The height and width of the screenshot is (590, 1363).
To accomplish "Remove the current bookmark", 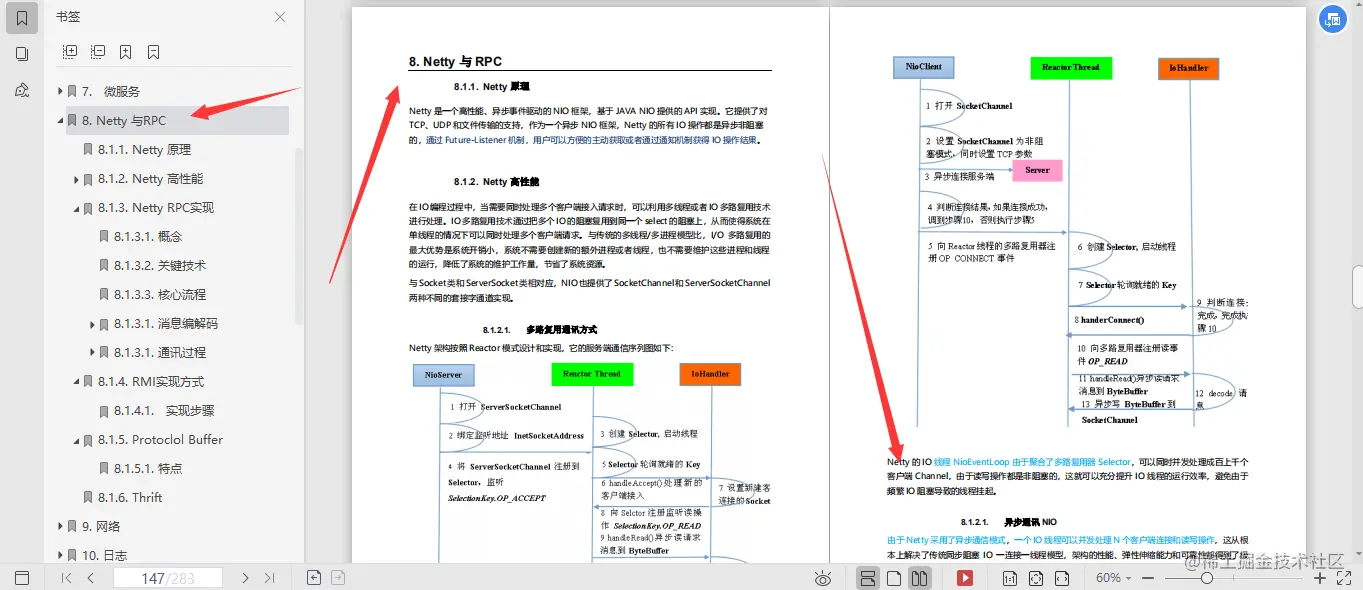I will tap(152, 51).
